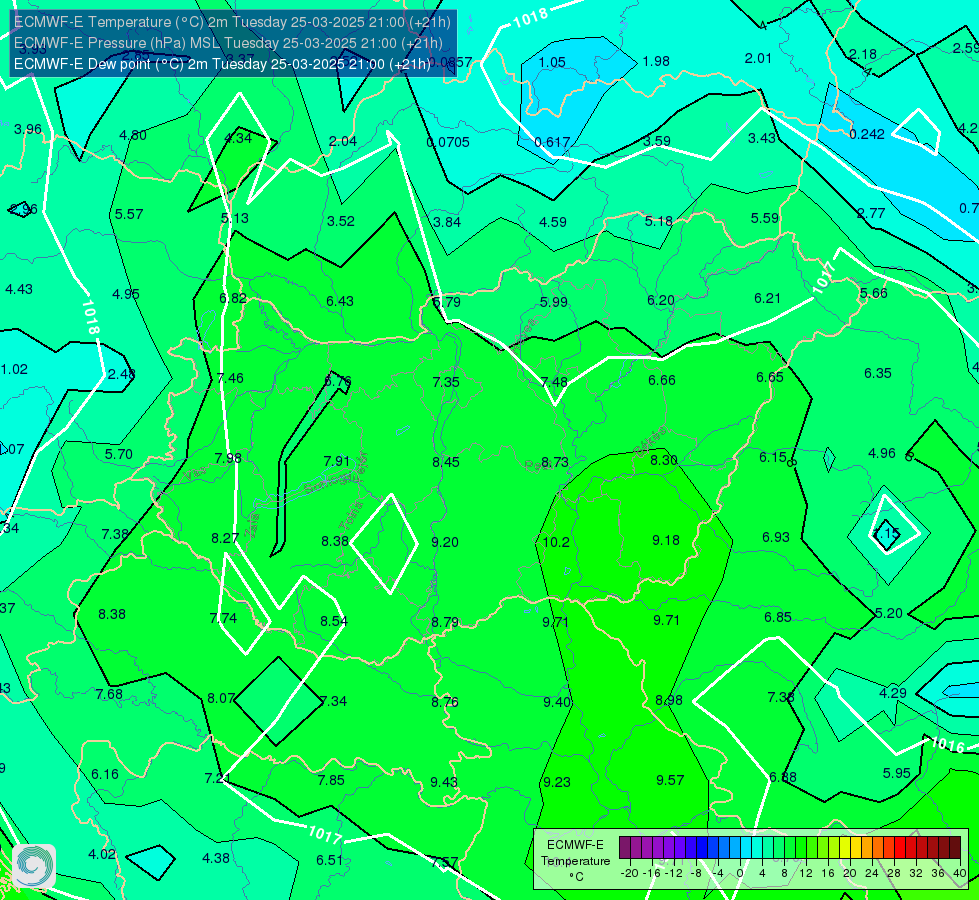Click the 8.30 temperature value
Viewport: 979px width, 900px height.
(x=664, y=460)
